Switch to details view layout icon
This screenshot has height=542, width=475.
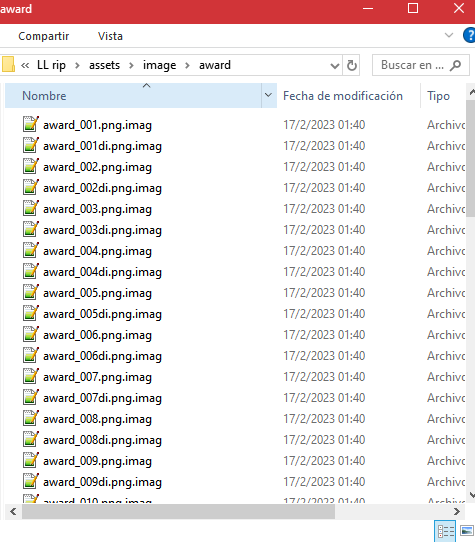(x=445, y=531)
